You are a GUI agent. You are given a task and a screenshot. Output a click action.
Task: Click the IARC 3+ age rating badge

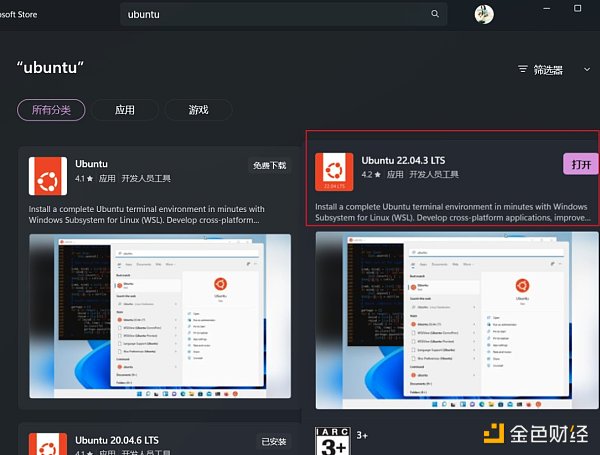(x=332, y=441)
